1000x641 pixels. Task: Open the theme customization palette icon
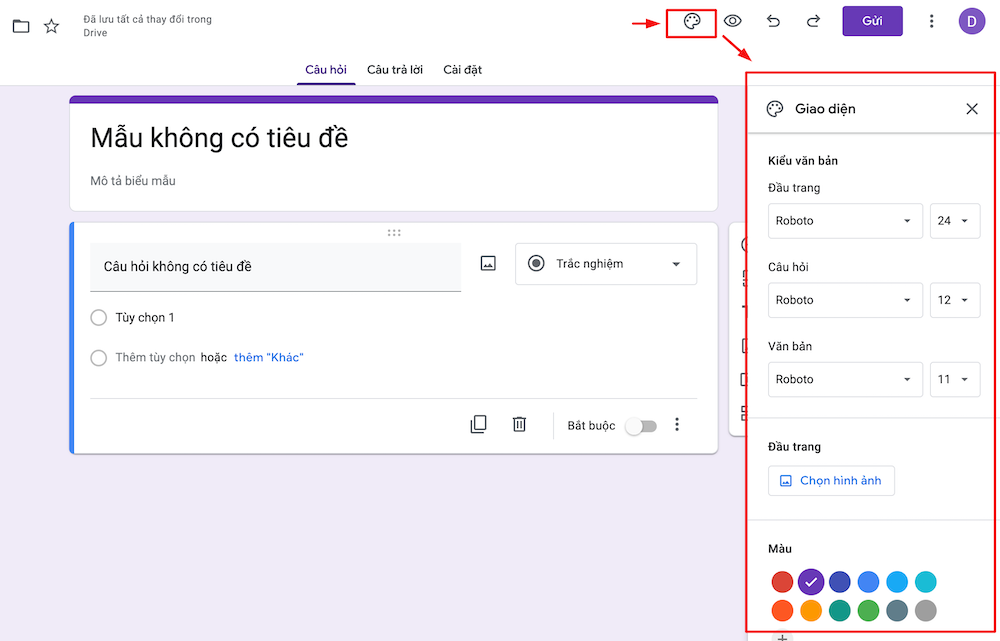tap(691, 21)
